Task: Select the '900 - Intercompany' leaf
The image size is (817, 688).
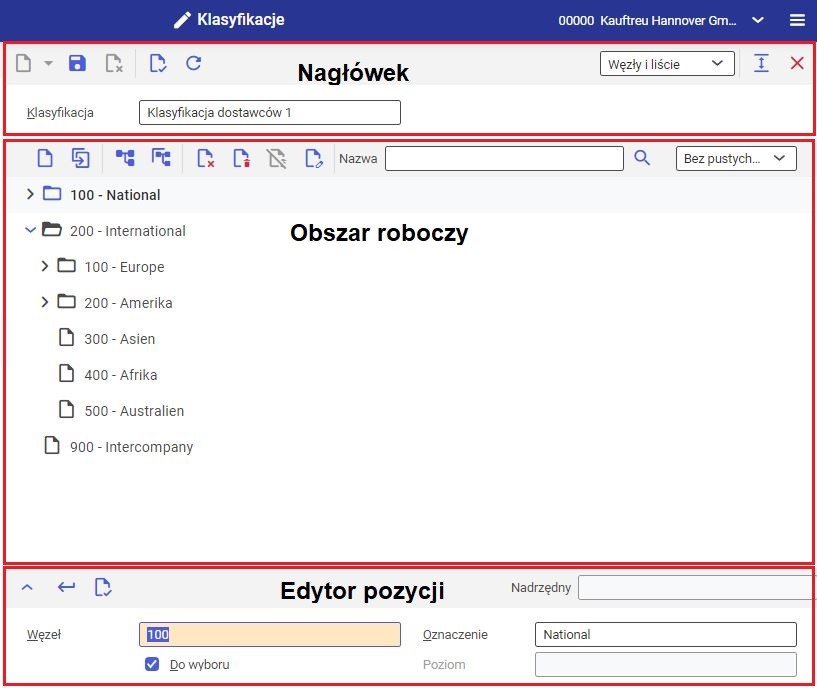Action: [x=408, y=446]
